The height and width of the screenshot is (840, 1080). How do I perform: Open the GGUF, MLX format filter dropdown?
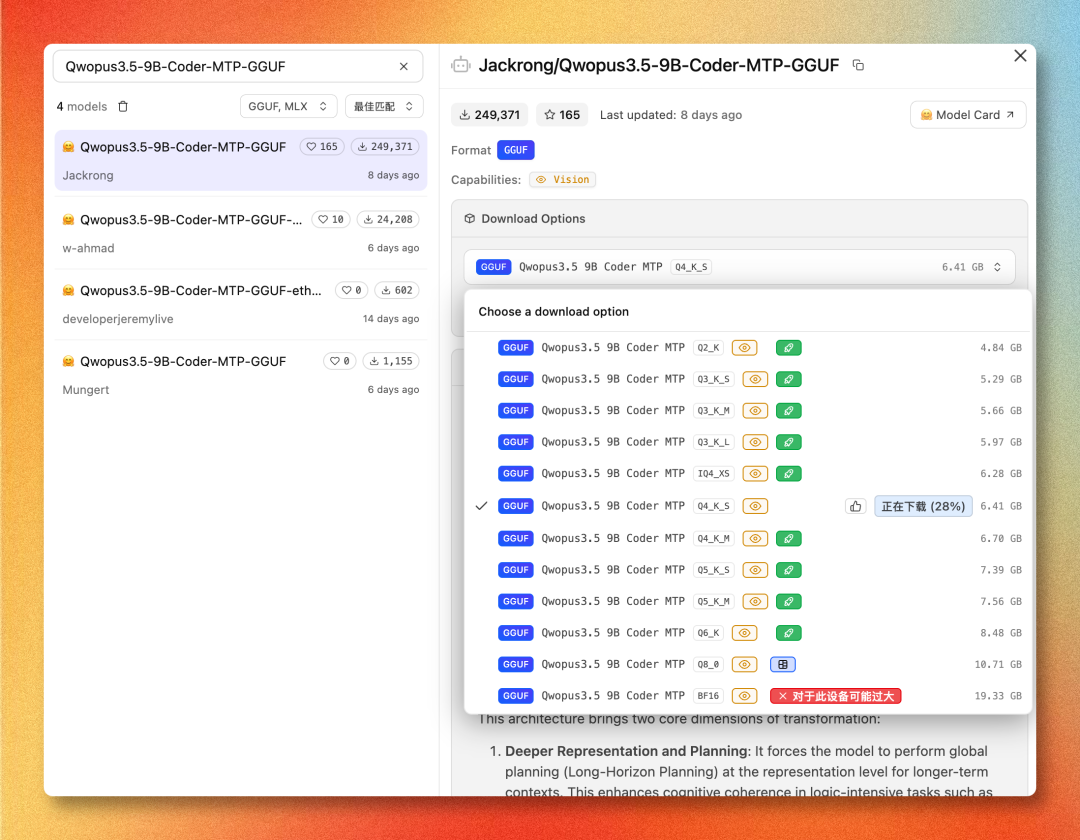pyautogui.click(x=288, y=107)
